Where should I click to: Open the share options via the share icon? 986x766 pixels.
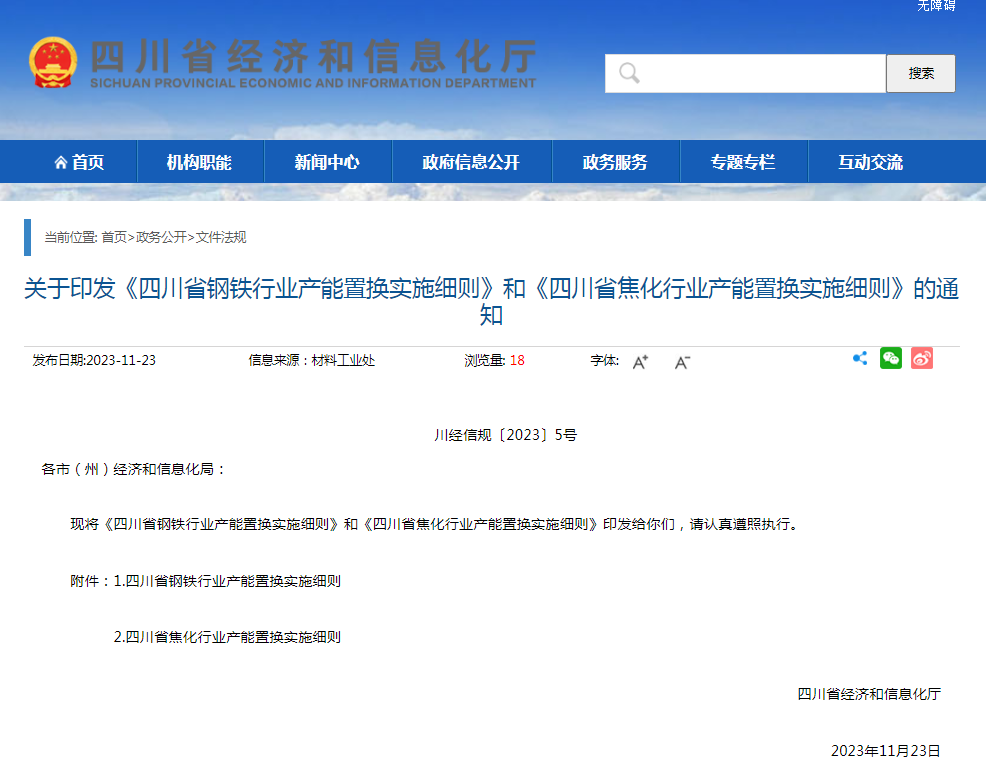click(859, 358)
